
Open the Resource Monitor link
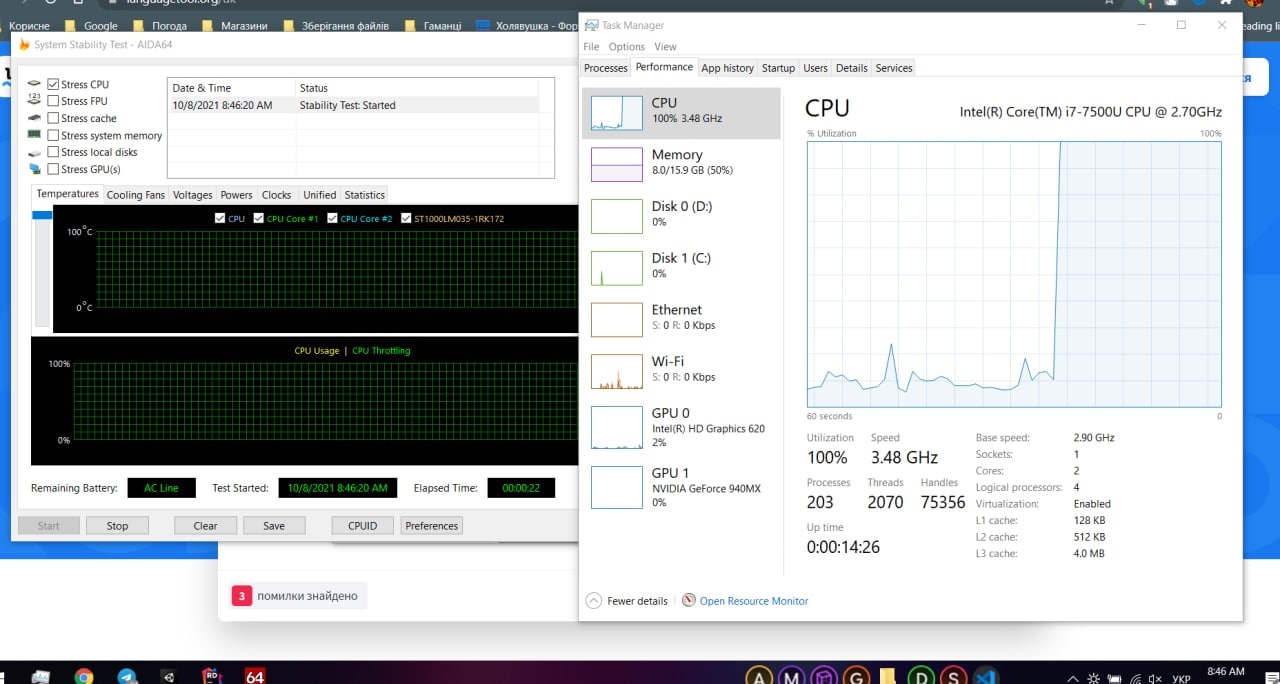click(754, 601)
